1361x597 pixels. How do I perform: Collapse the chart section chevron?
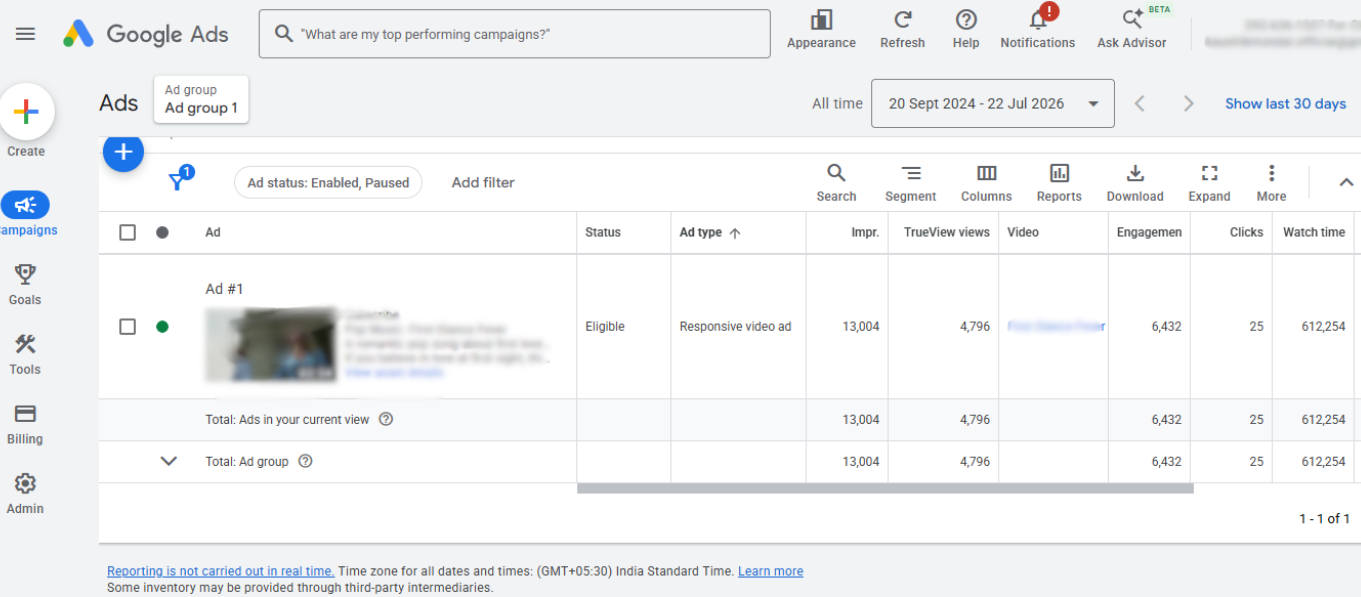pos(1346,182)
